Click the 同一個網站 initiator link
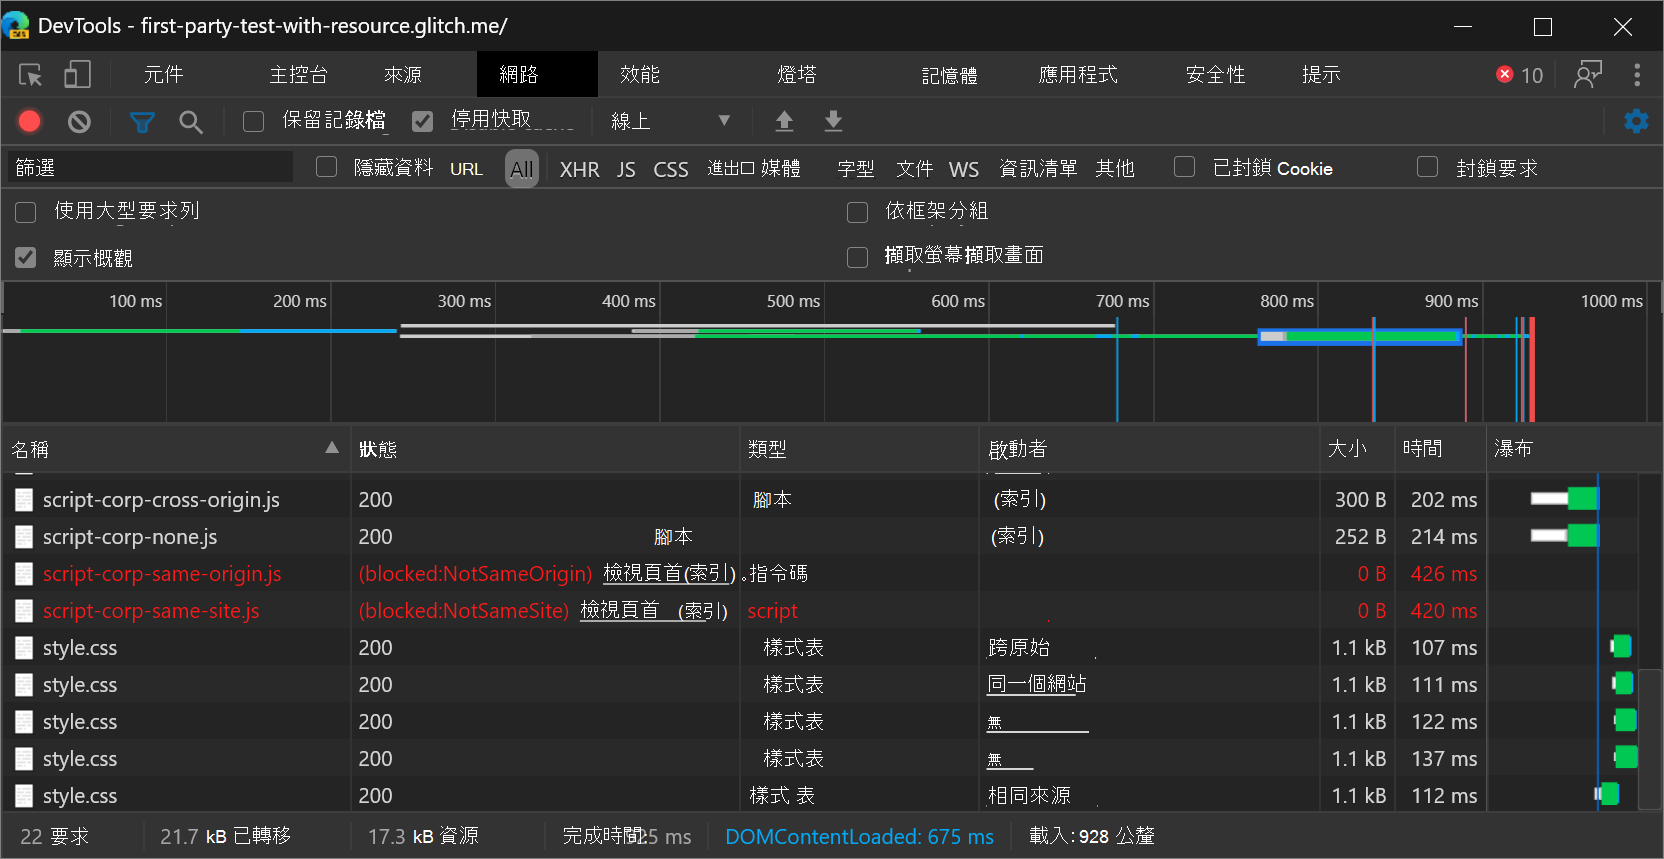This screenshot has width=1664, height=859. pos(1037,684)
